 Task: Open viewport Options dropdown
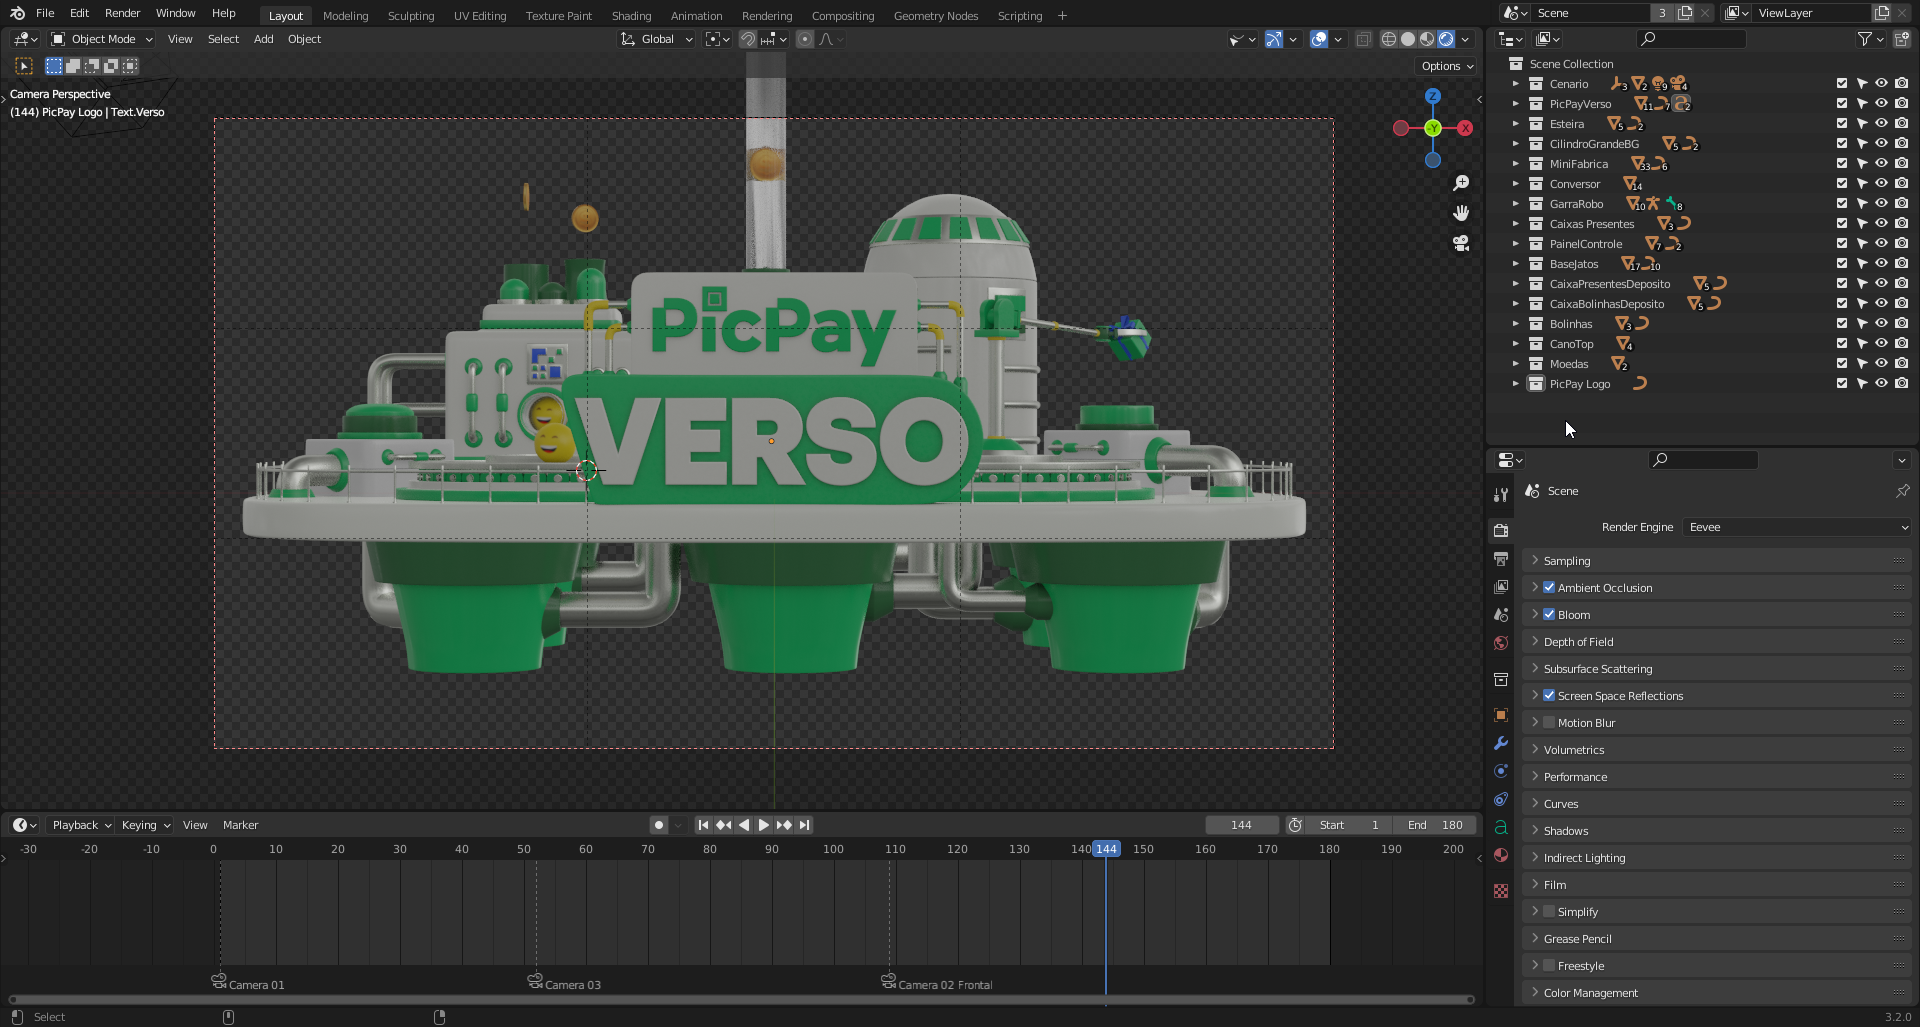(x=1447, y=66)
